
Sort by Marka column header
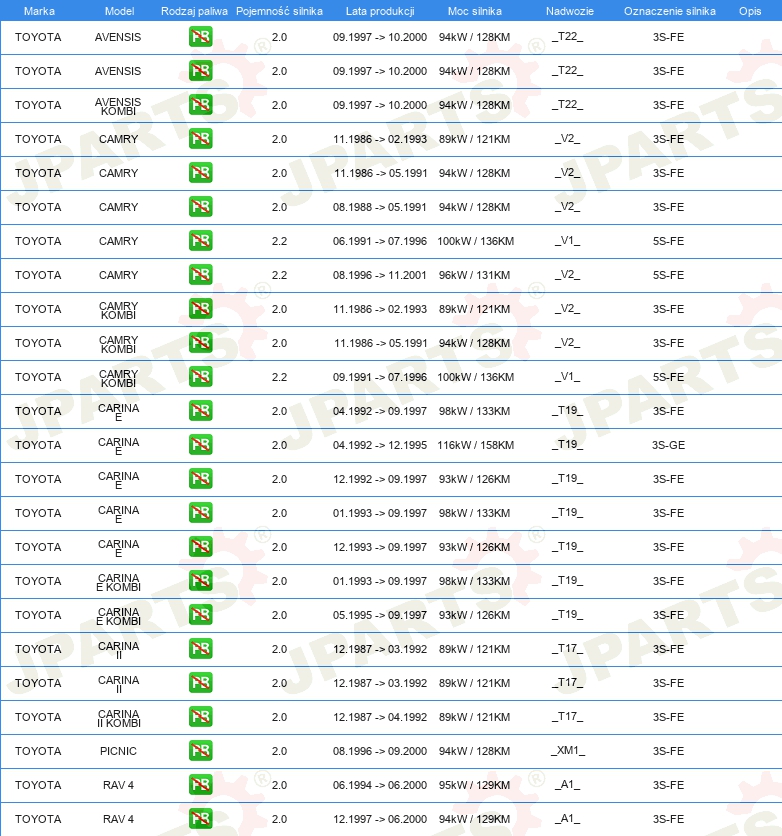click(x=39, y=11)
